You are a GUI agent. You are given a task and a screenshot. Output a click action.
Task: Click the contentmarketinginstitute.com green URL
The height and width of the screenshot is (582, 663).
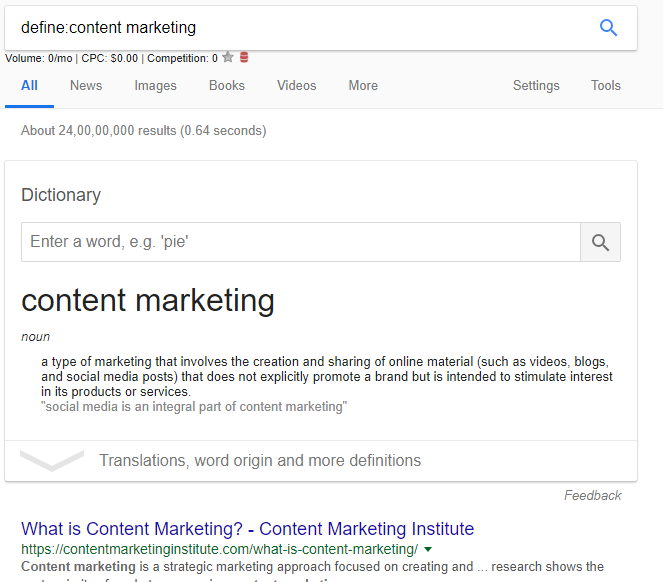220,549
